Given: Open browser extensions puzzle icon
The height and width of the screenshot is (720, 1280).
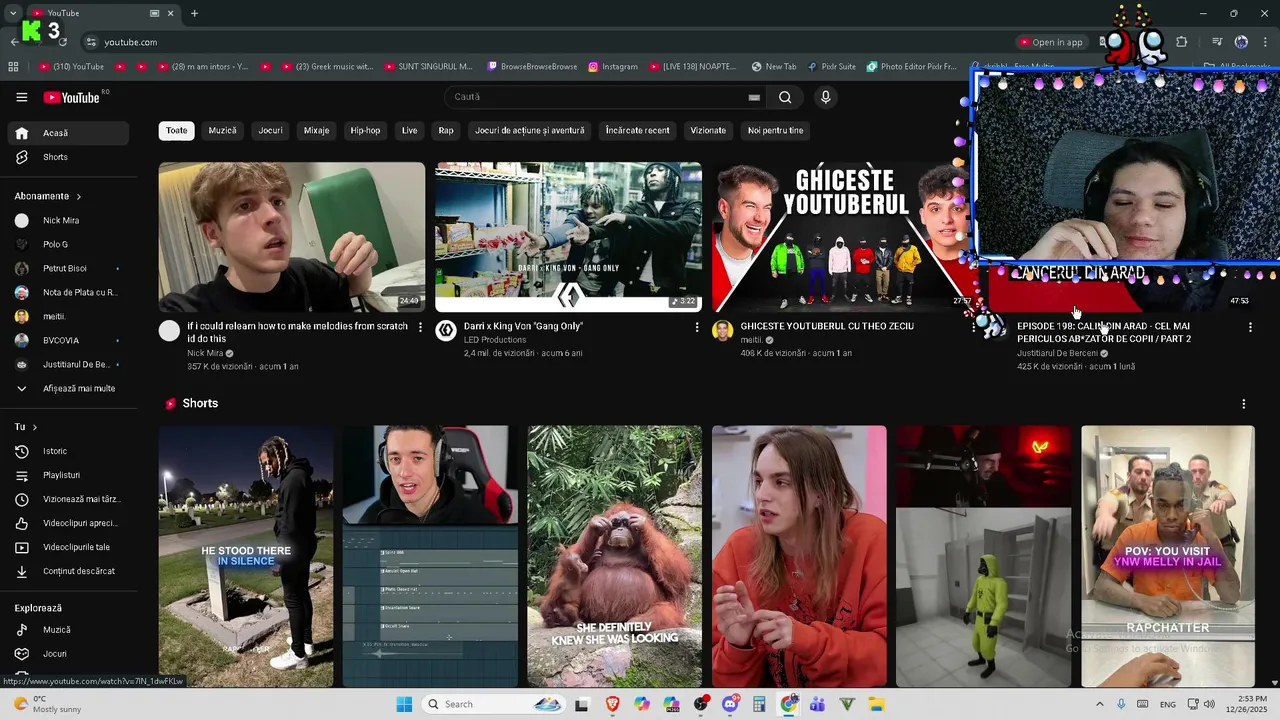Looking at the screenshot, I should click(x=1182, y=42).
